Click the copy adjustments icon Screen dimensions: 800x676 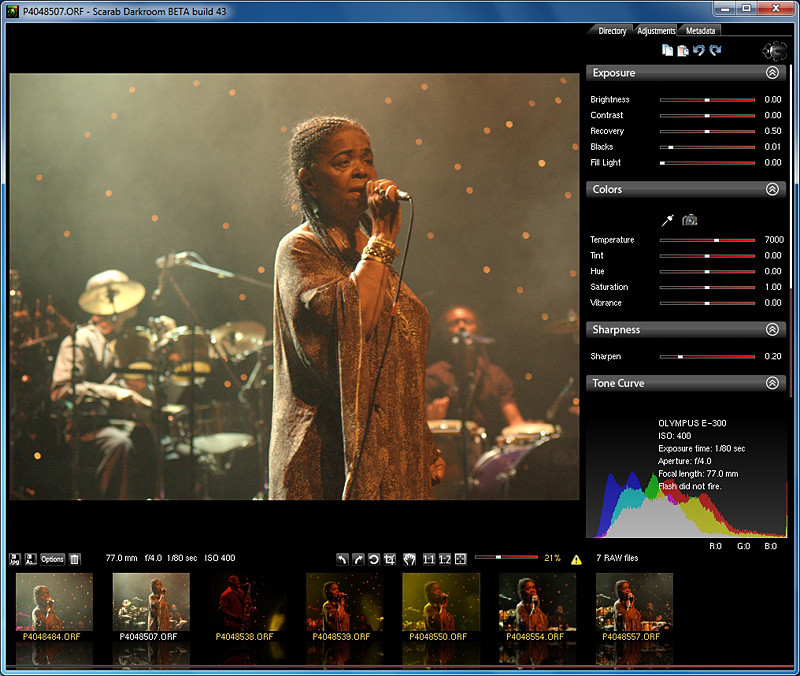pyautogui.click(x=667, y=50)
